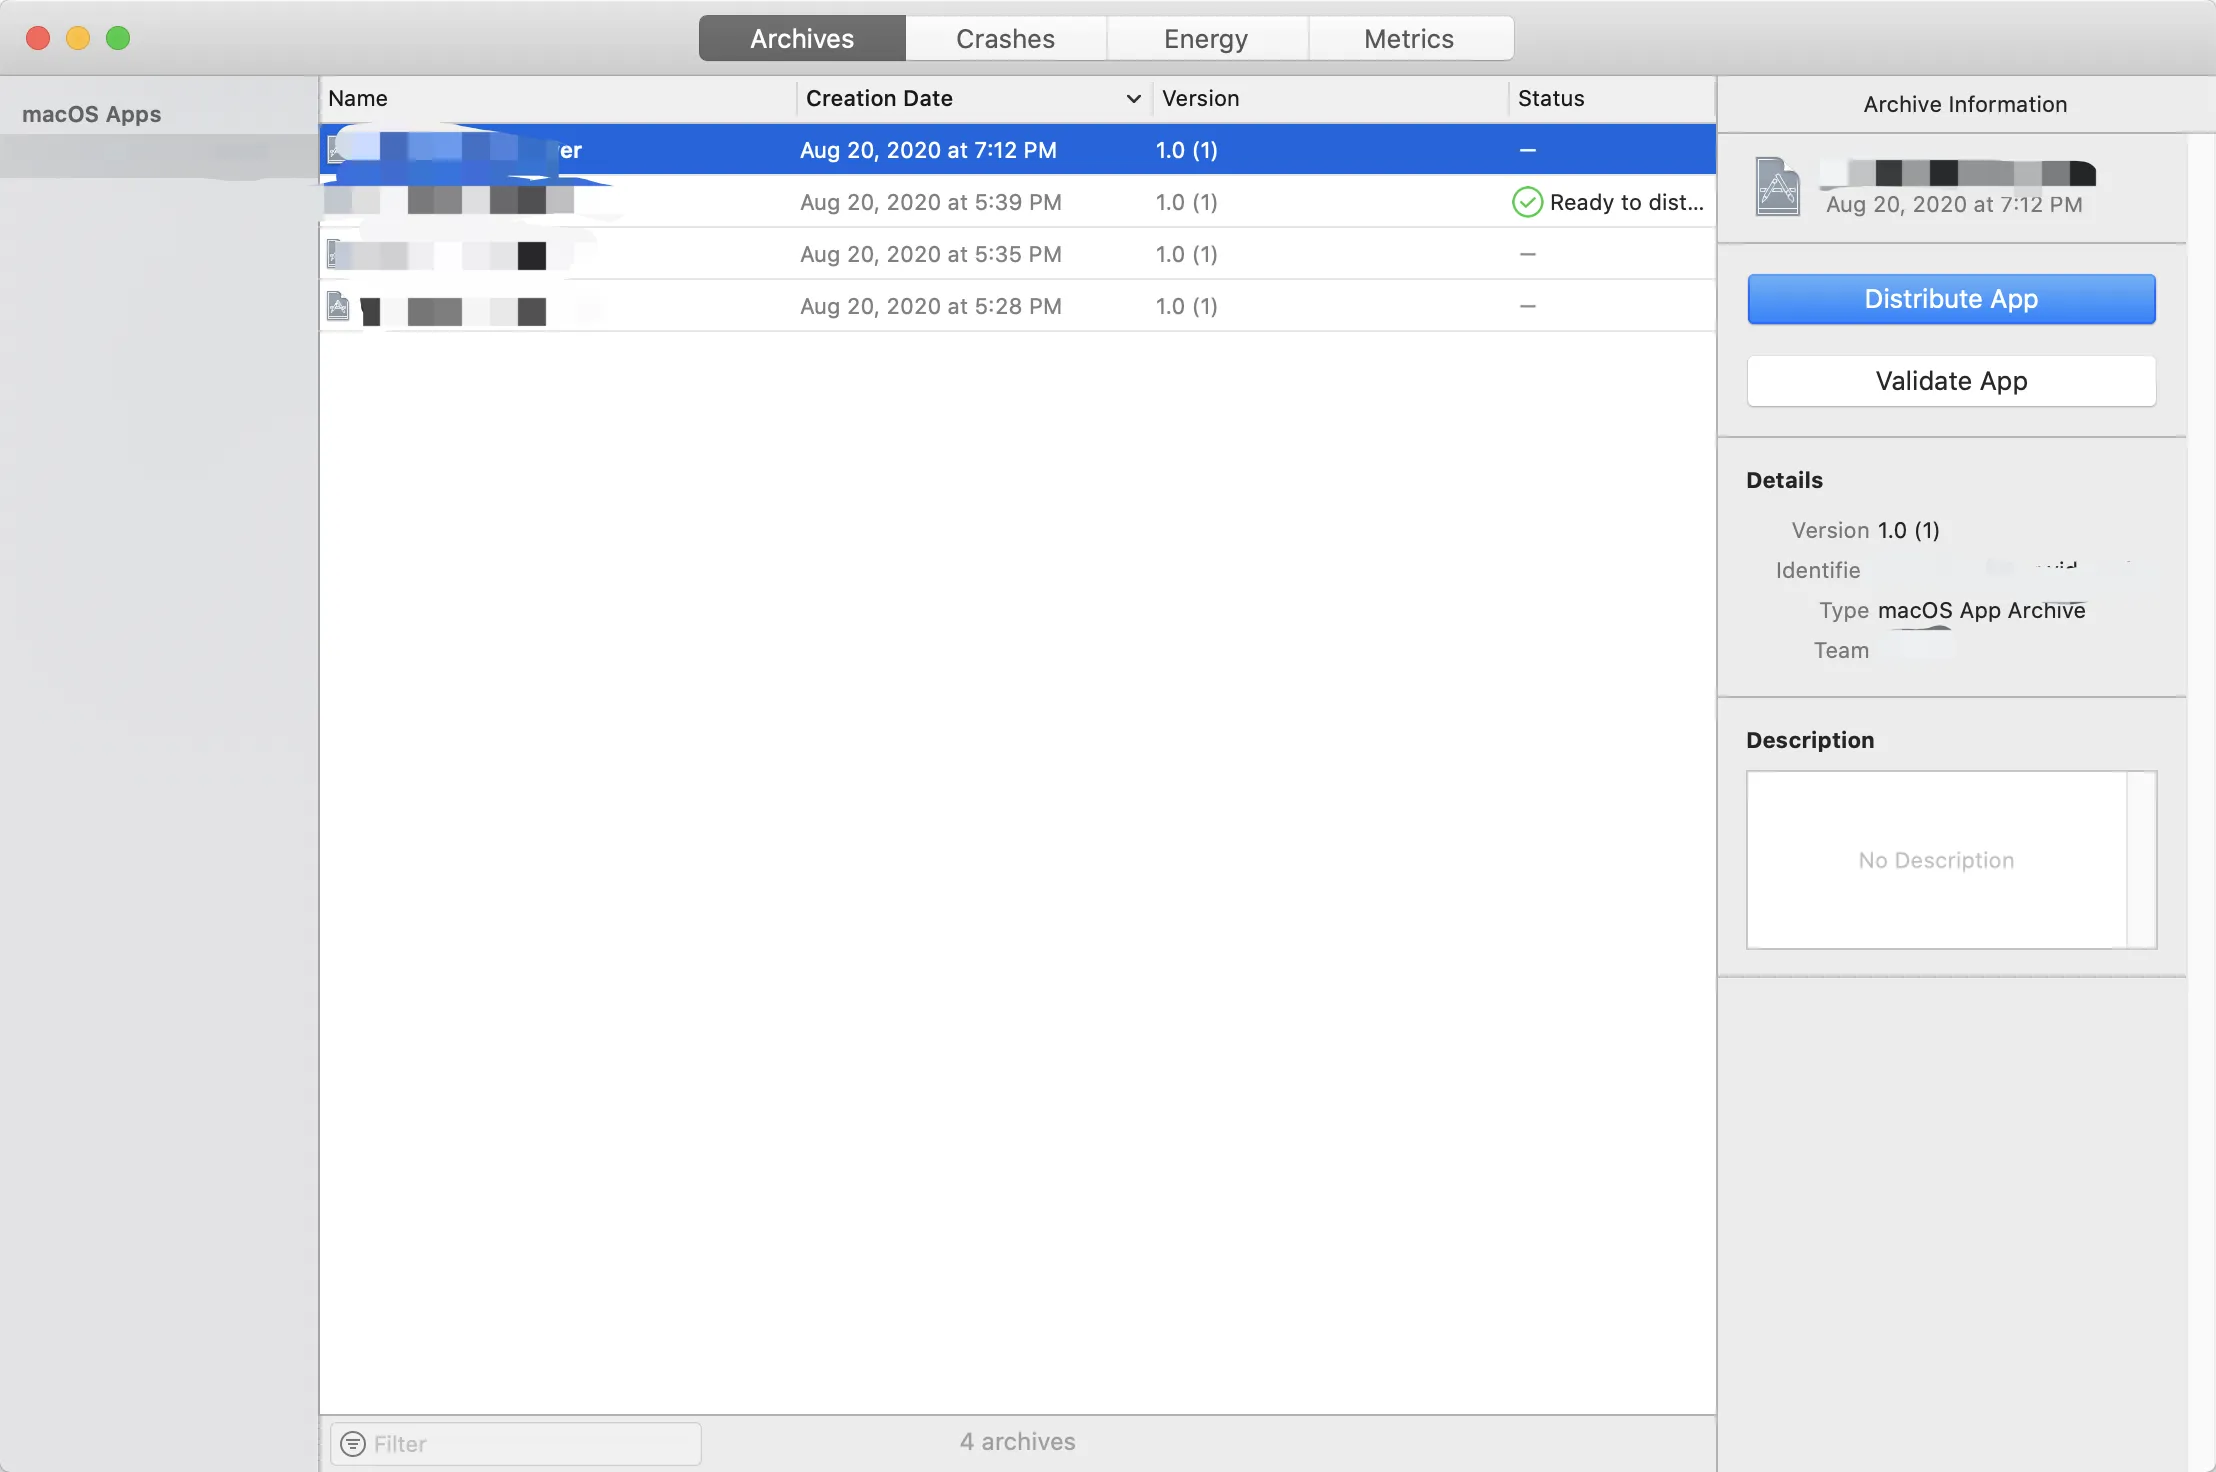Select the archive created at 5:39 PM
The image size is (2216, 1472).
coord(1017,202)
